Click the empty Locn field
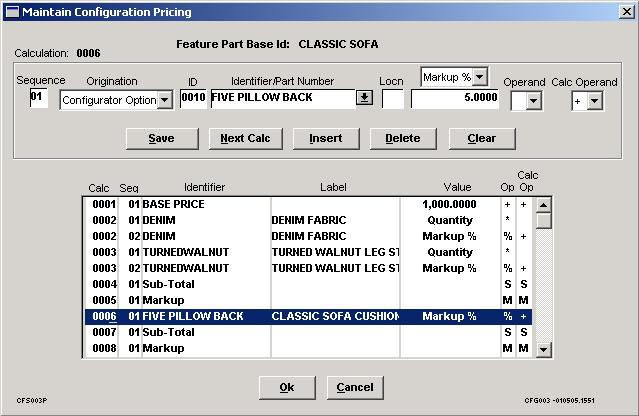Viewport: 639px width, 416px height. click(x=392, y=99)
